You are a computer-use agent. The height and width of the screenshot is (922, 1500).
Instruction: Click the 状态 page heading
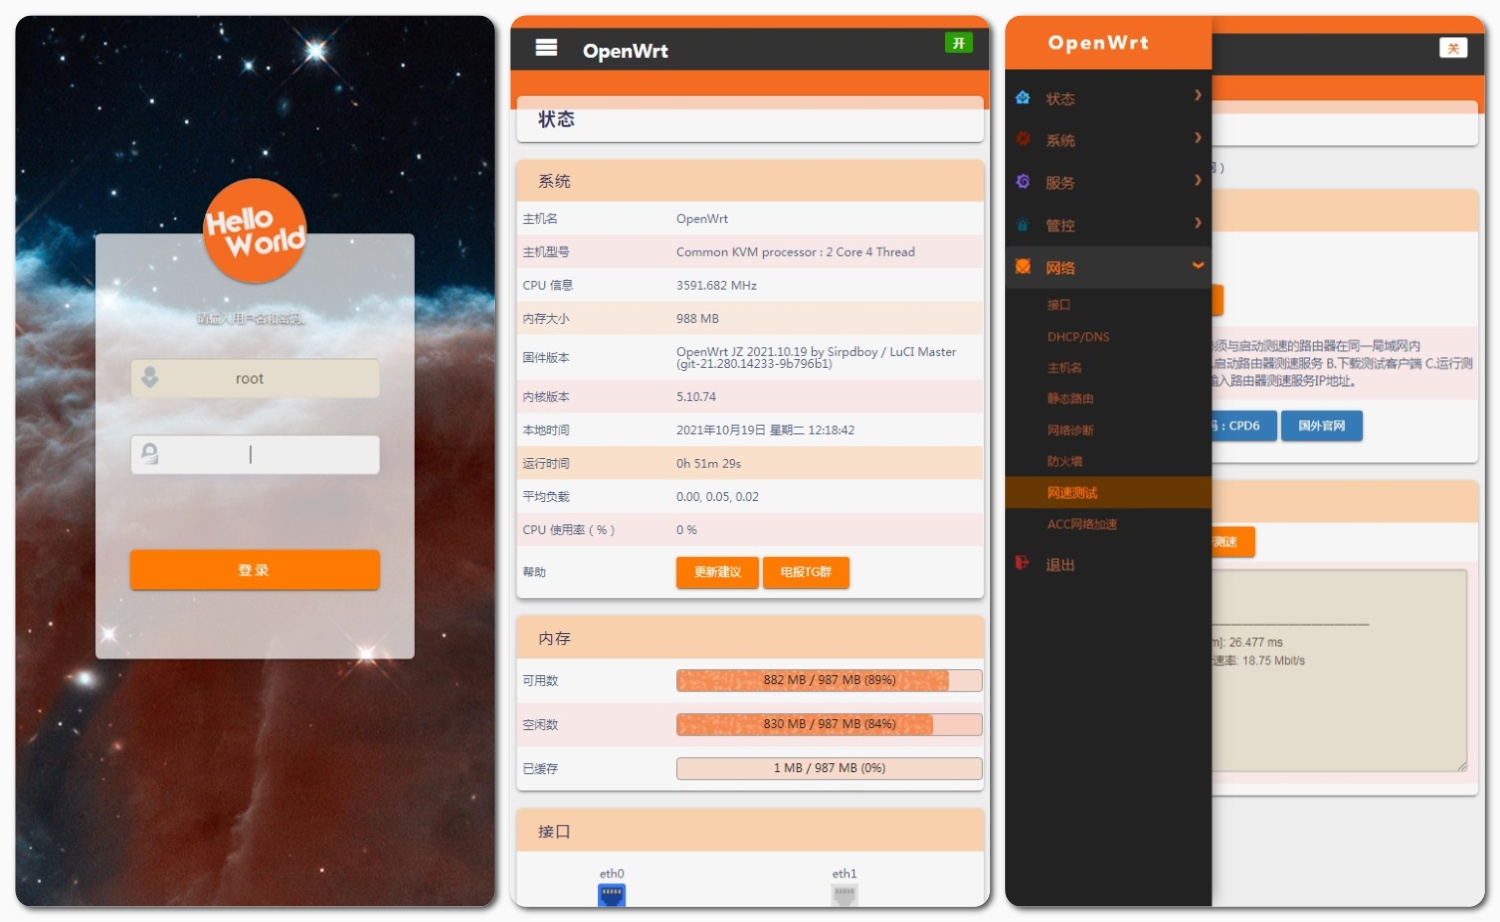pos(556,119)
